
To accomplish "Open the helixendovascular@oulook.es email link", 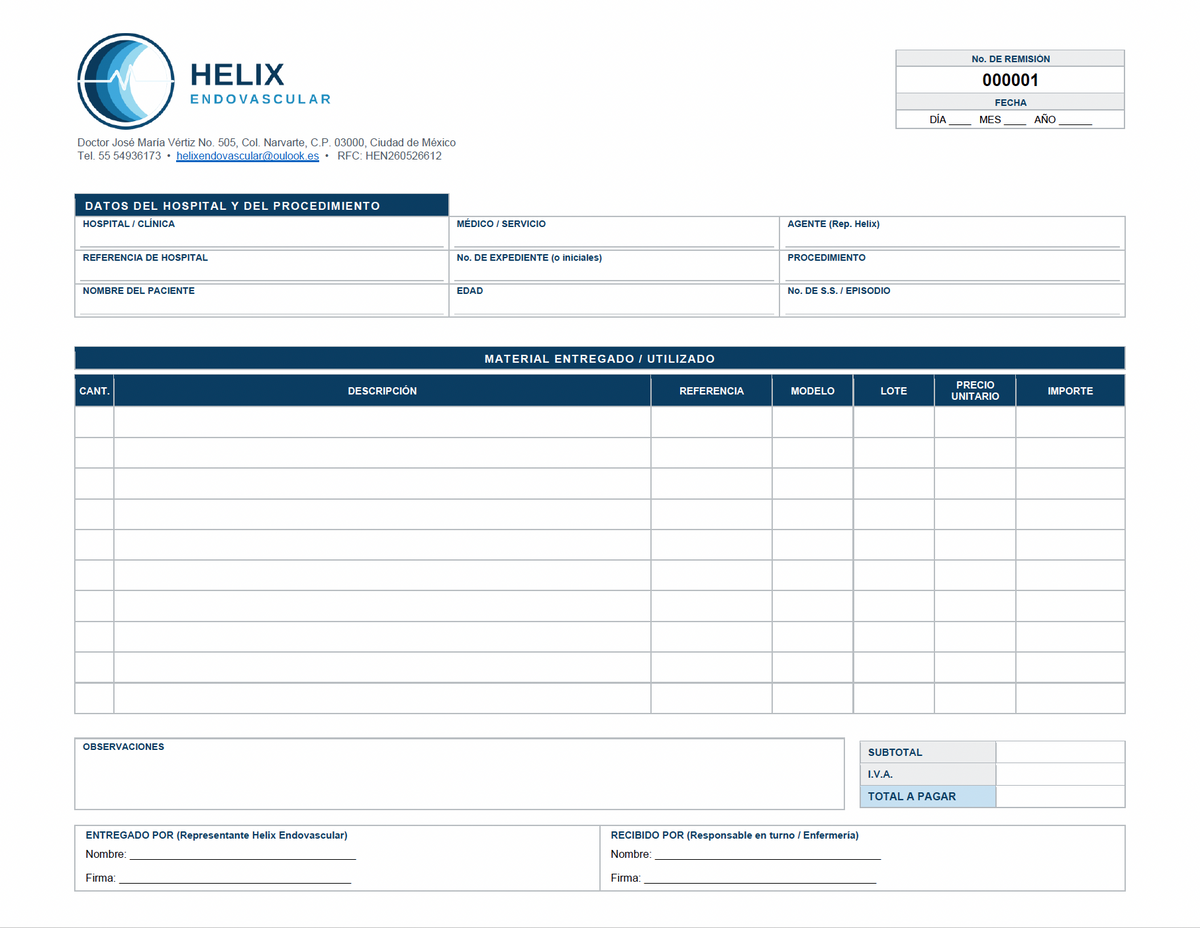I will tap(247, 156).
